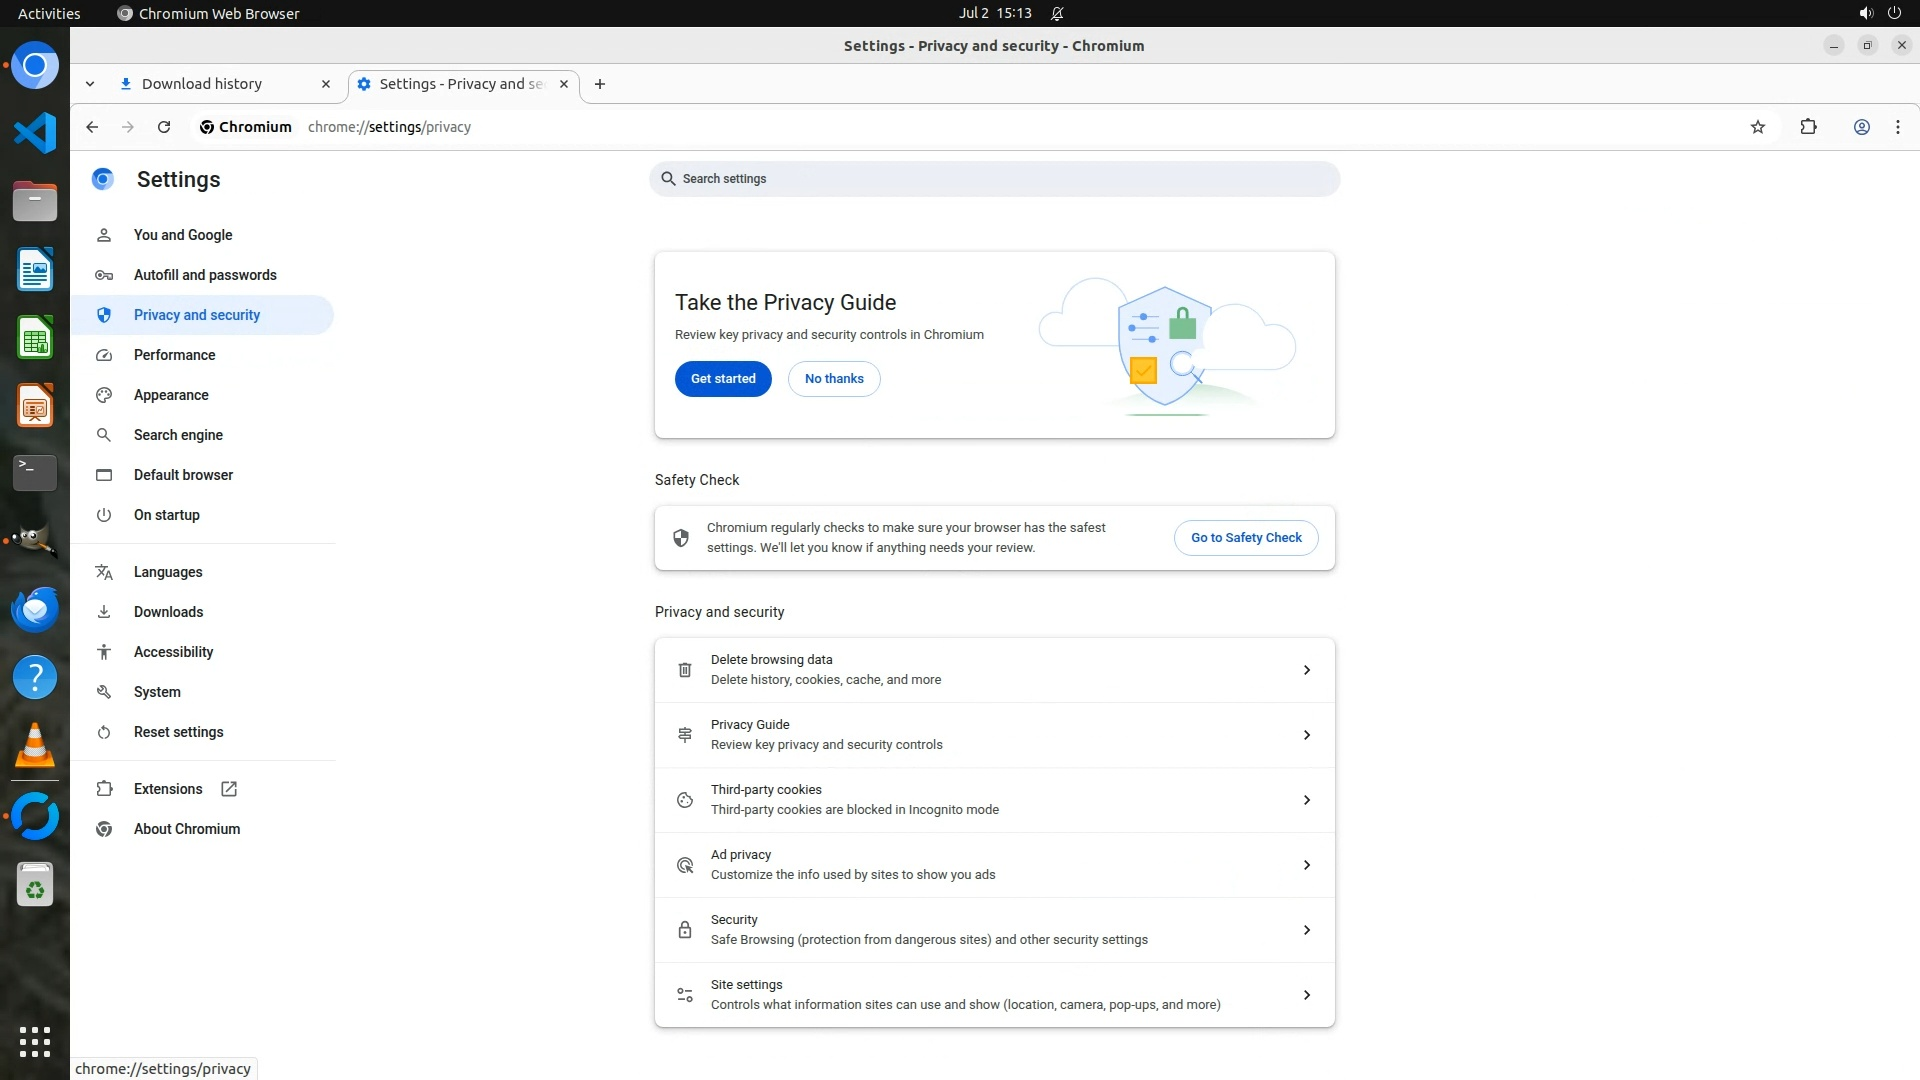Open the Site settings row chevron

coord(1306,995)
